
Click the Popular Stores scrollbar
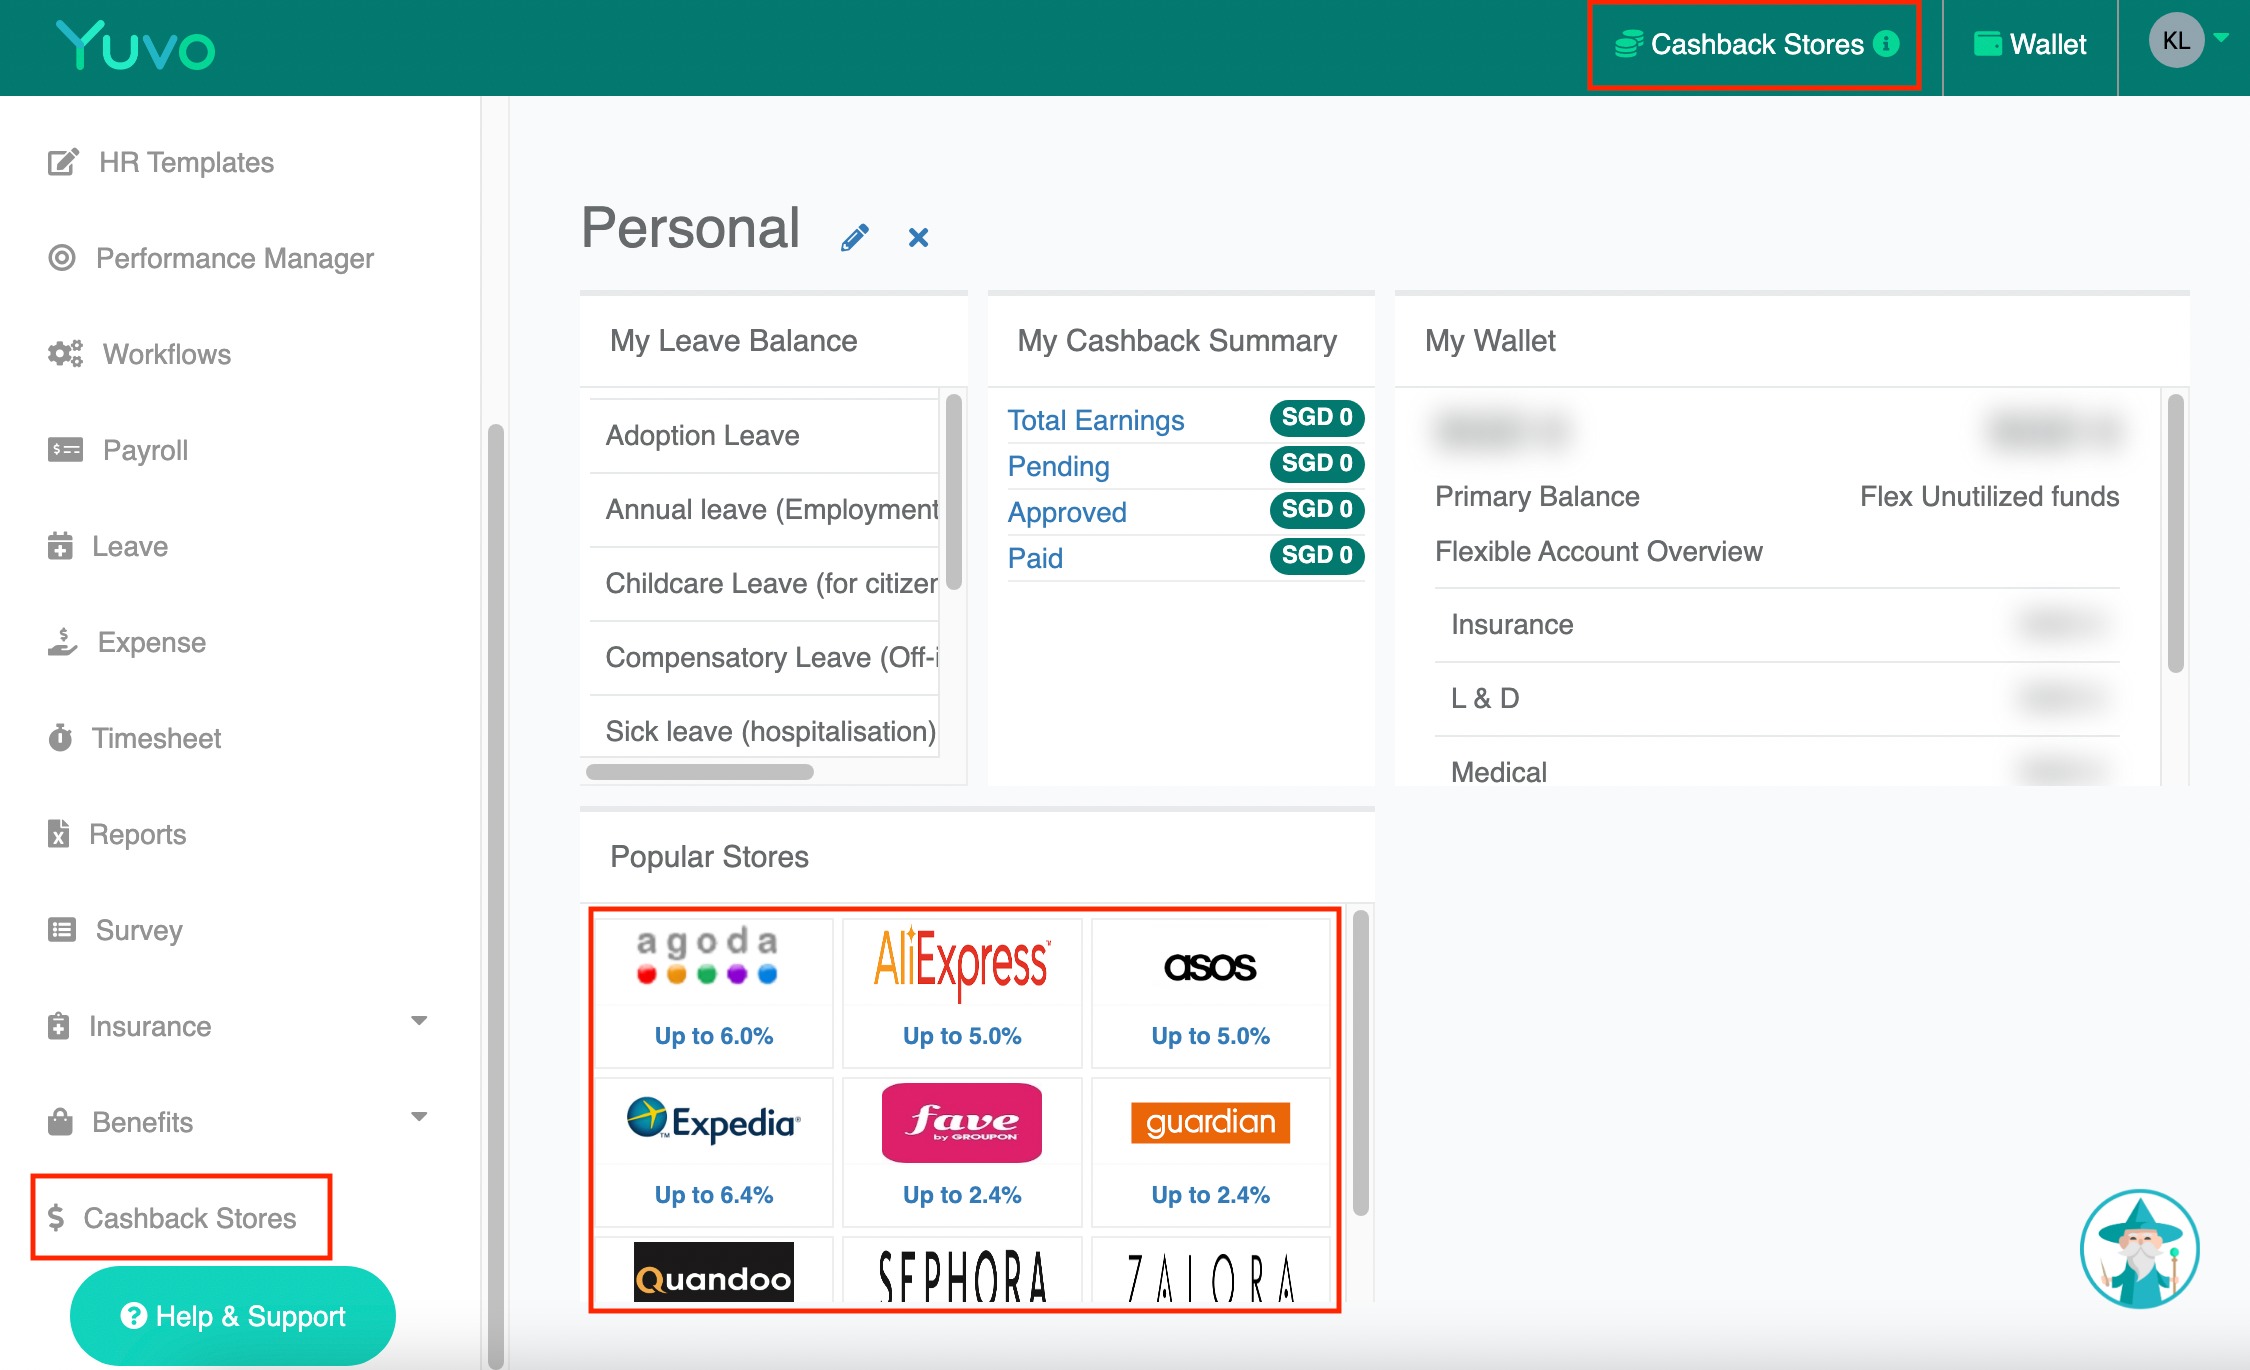[1360, 1062]
